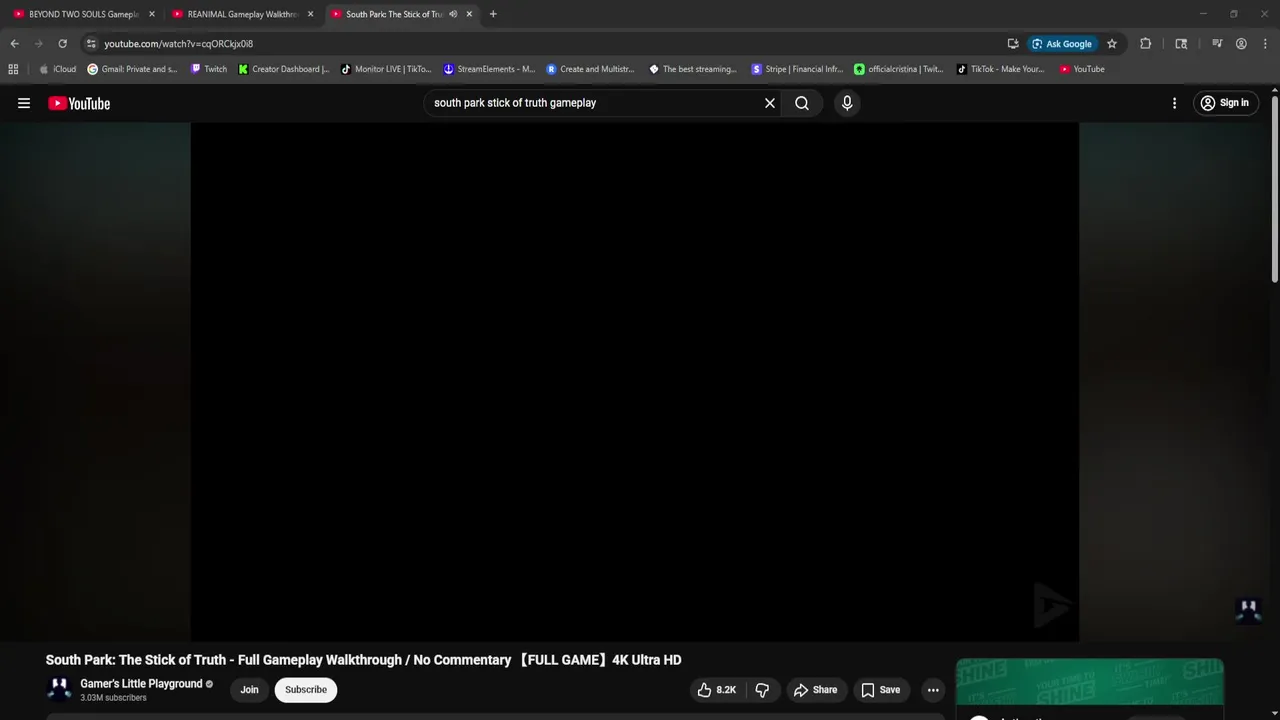The height and width of the screenshot is (720, 1280).
Task: View site information icon in address bar
Action: coord(91,44)
